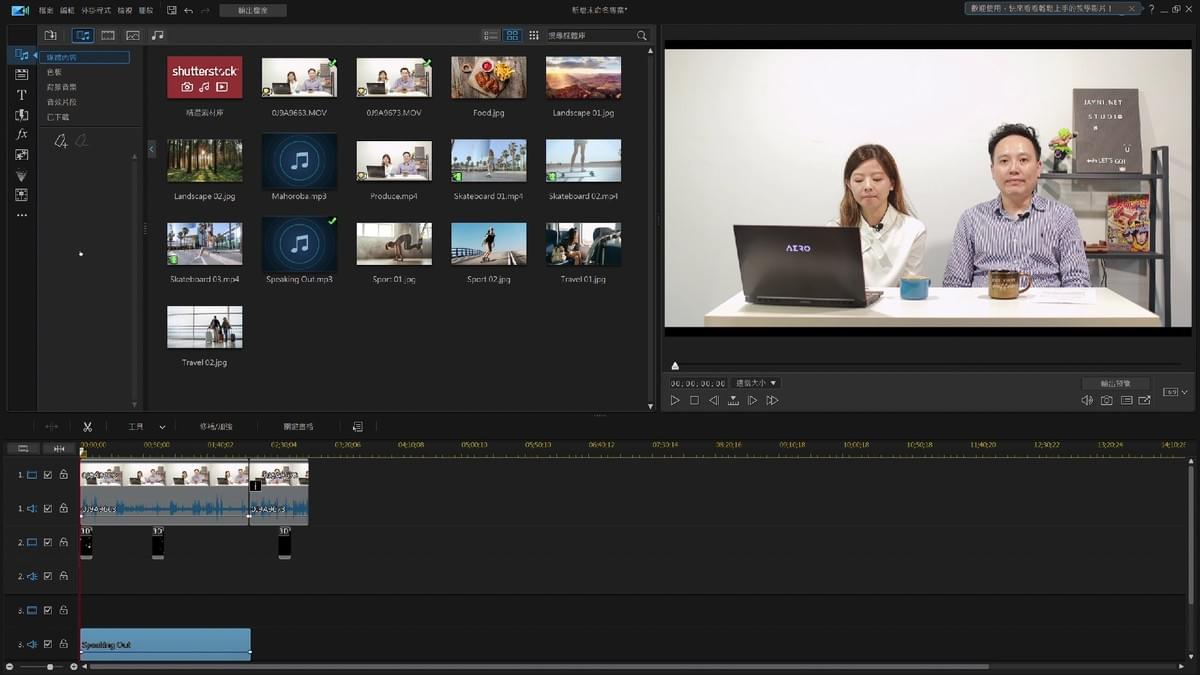The image size is (1200, 675).
Task: Fast forward the preview
Action: point(772,400)
